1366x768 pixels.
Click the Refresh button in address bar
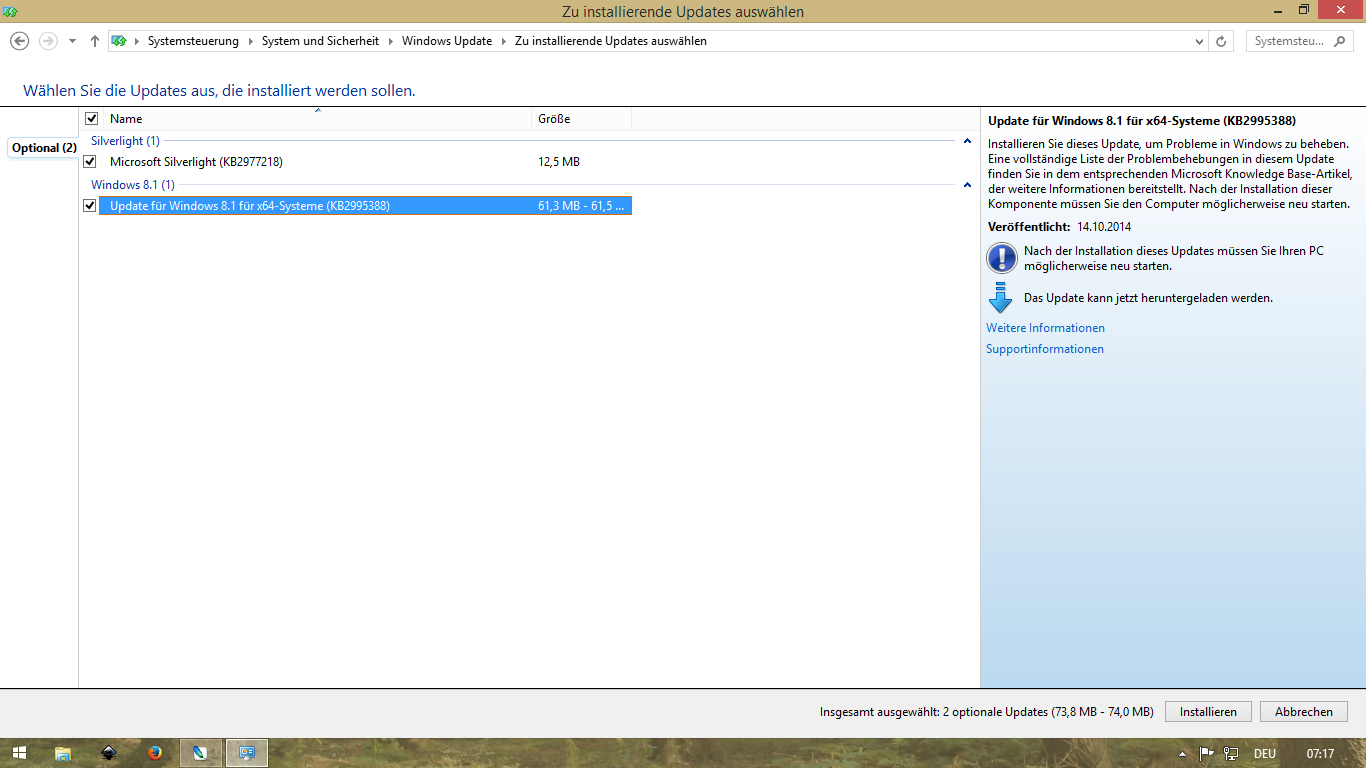click(x=1221, y=42)
